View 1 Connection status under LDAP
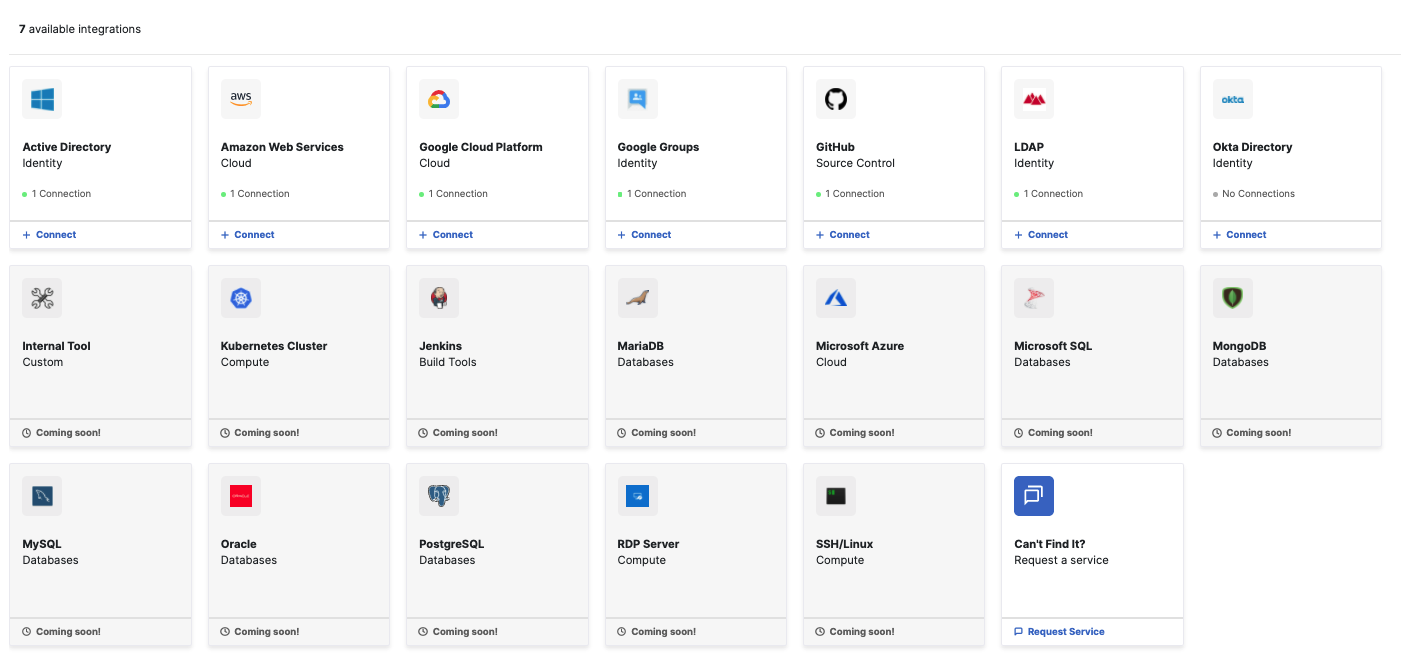The width and height of the screenshot is (1401, 661). click(x=1049, y=194)
